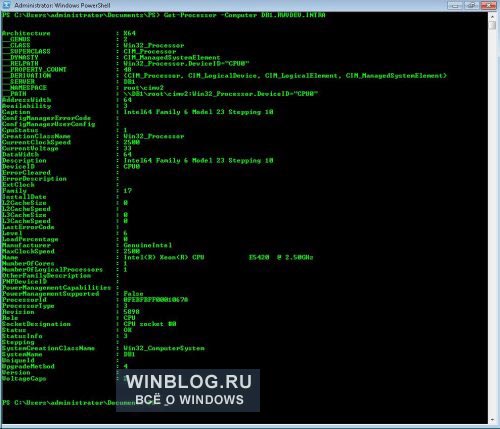Viewport: 500px width, 429px height.
Task: Select the Availability property label
Action: pyautogui.click(x=27, y=106)
